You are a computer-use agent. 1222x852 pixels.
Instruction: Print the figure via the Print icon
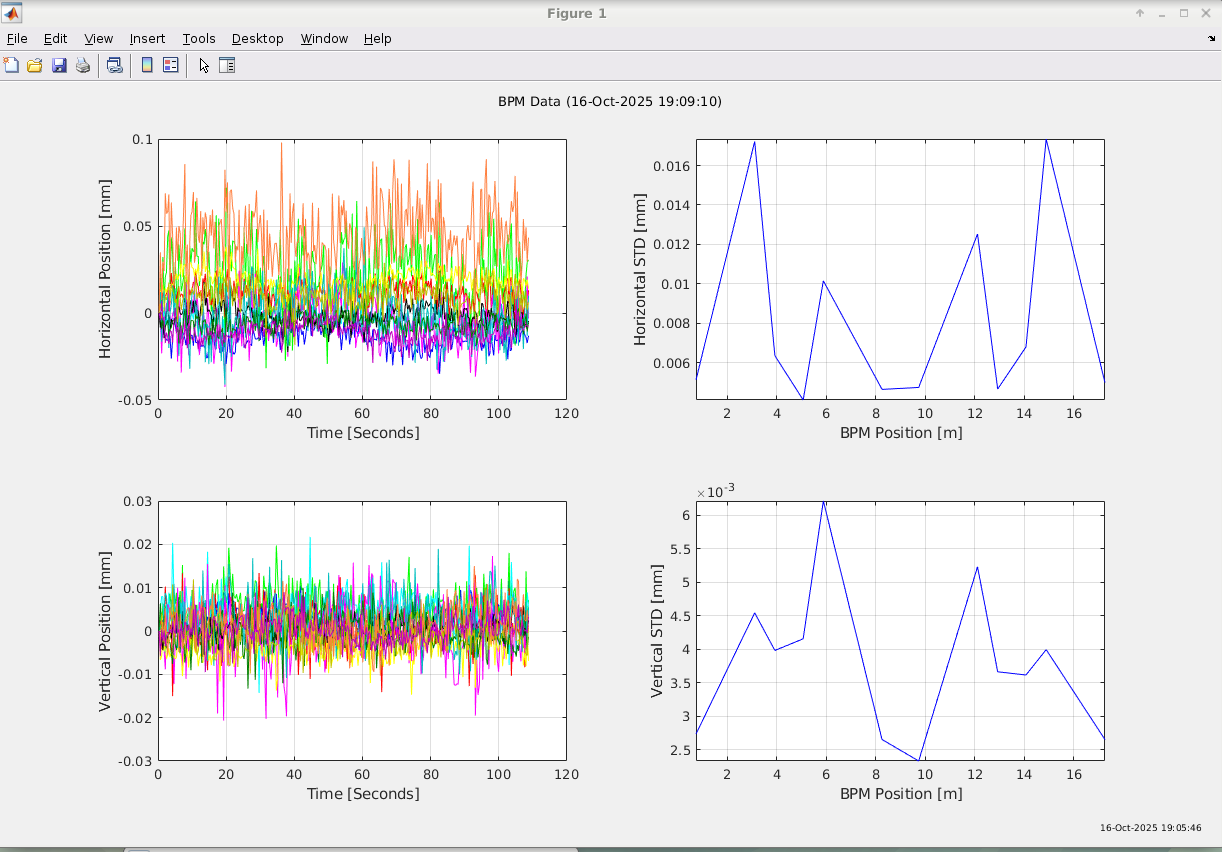coord(82,65)
